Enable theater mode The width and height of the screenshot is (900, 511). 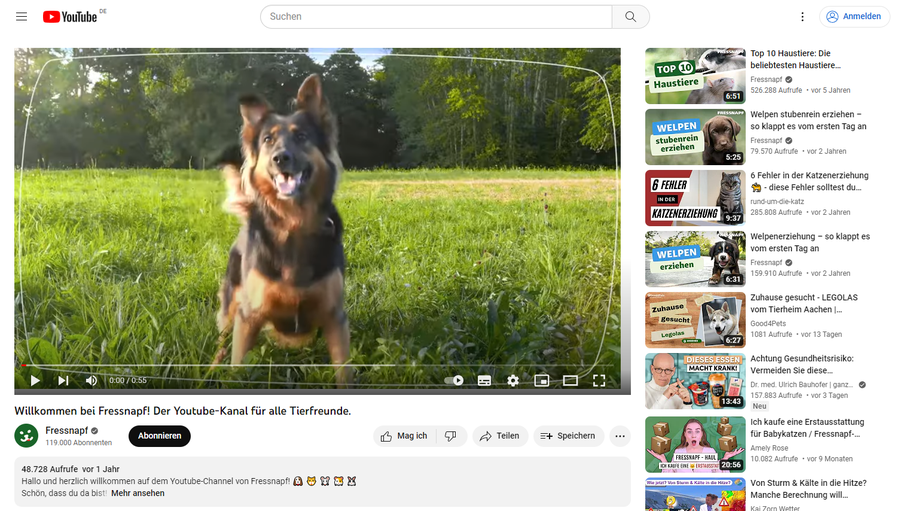(570, 381)
